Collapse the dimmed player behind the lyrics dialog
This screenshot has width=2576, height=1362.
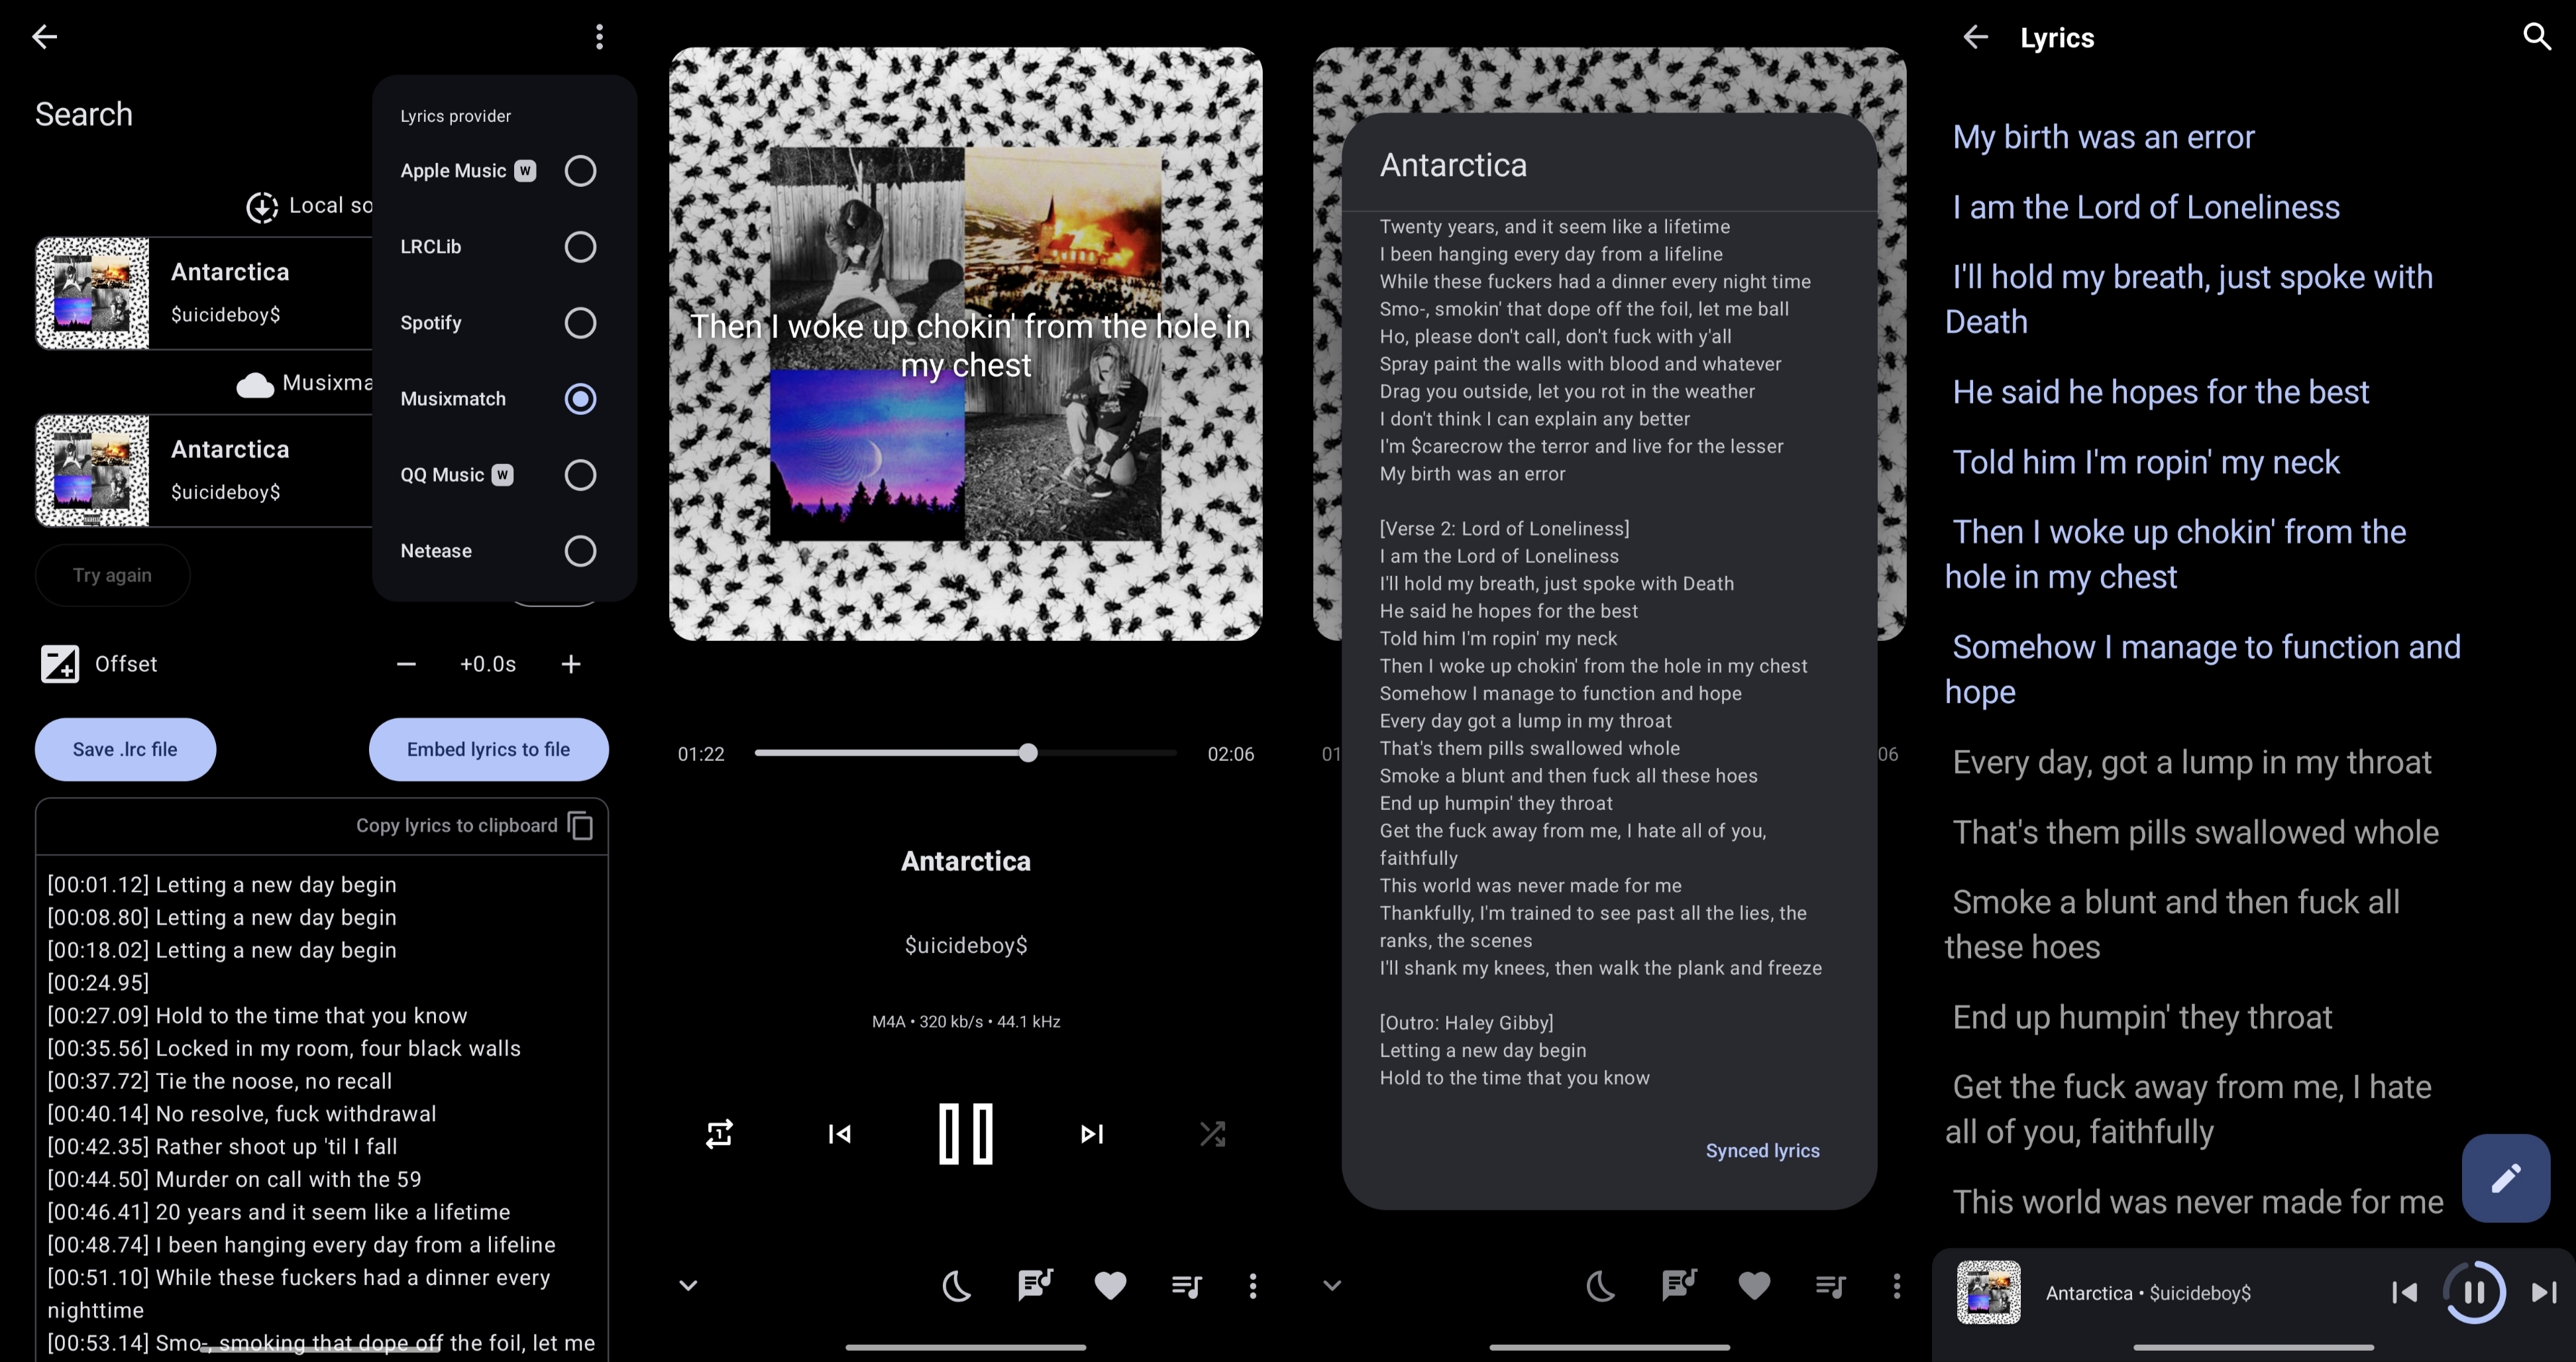pyautogui.click(x=1332, y=1285)
